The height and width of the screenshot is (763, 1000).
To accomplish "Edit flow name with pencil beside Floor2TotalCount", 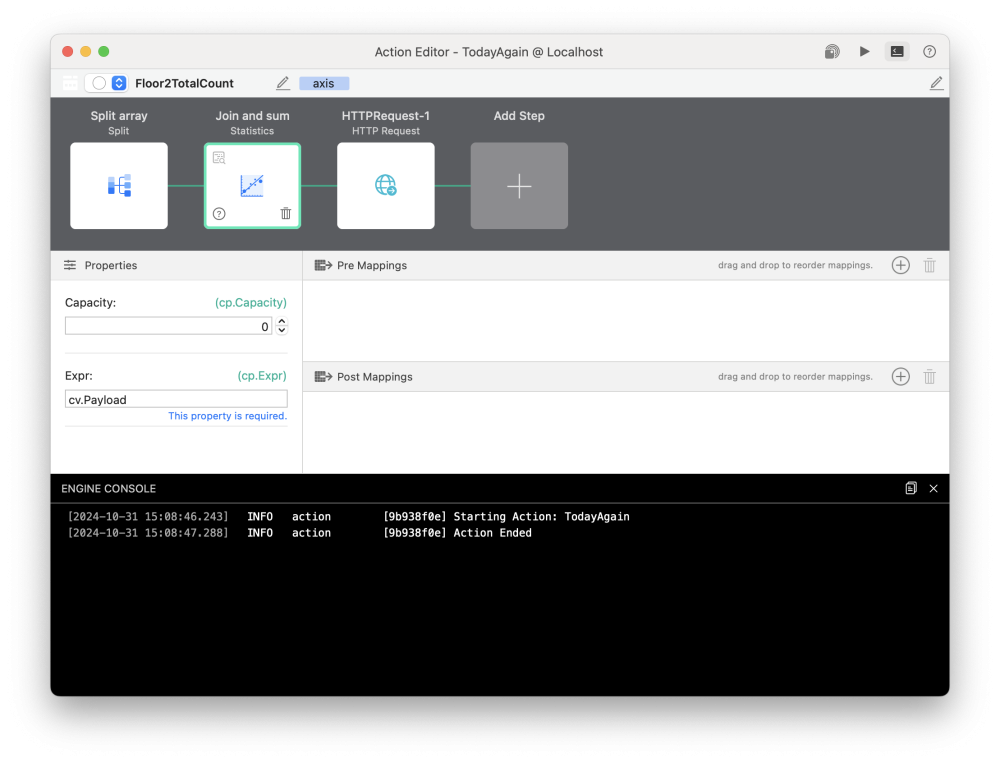I will point(283,83).
